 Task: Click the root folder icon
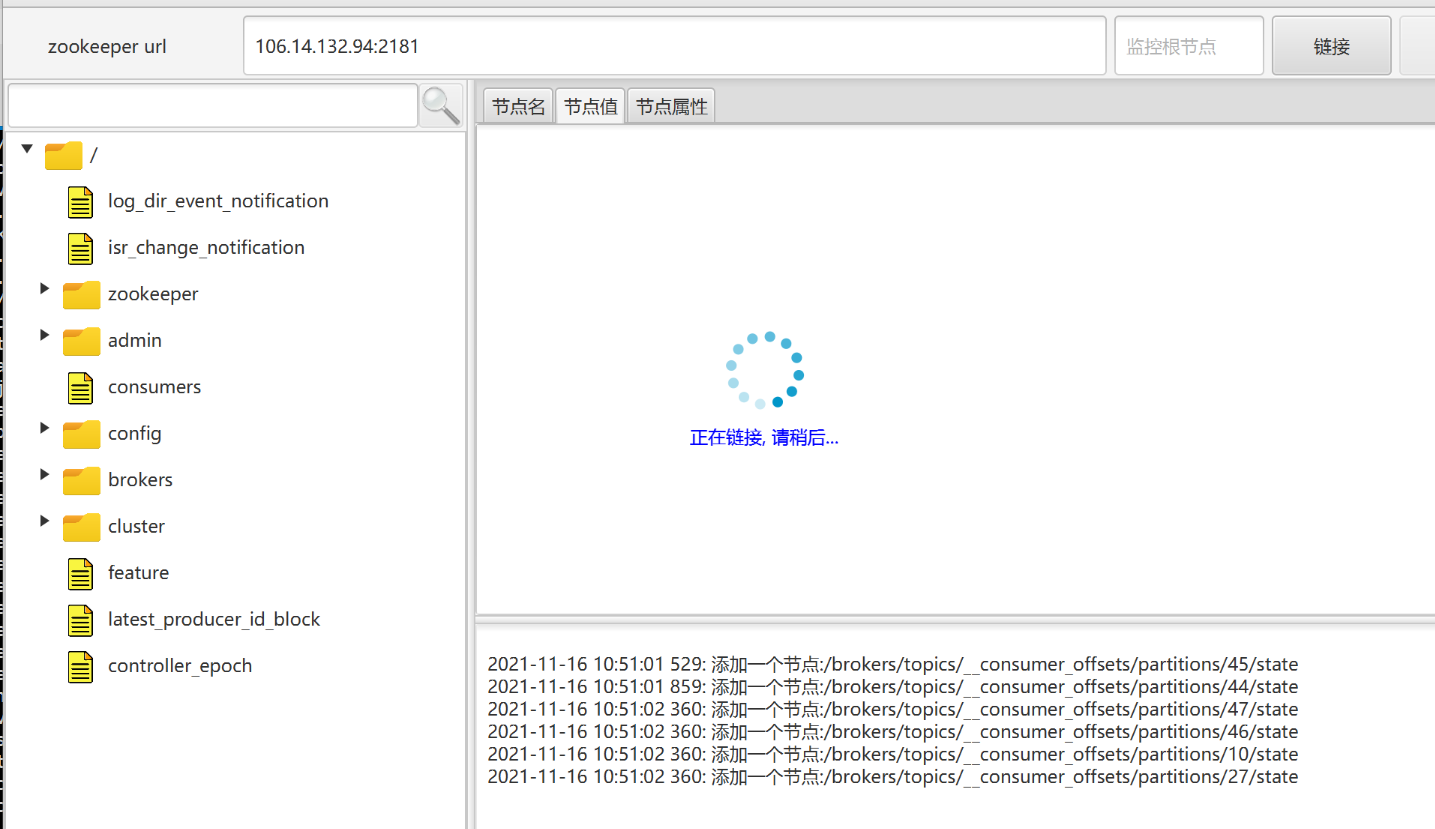(63, 155)
